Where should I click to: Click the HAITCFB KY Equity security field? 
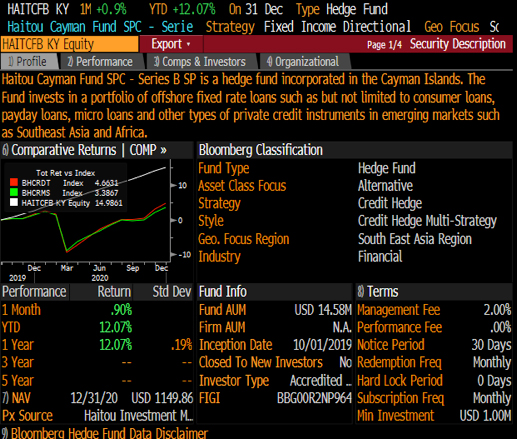coord(69,44)
